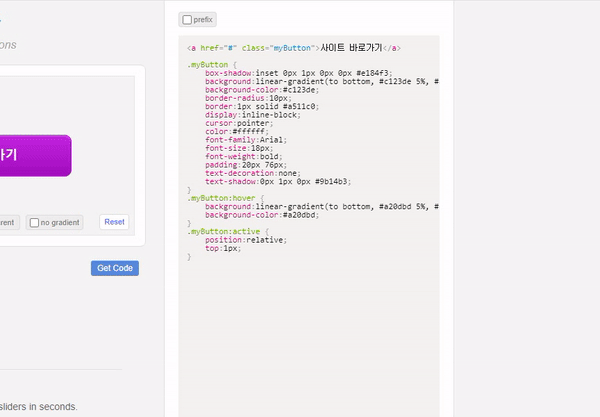This screenshot has width=600, height=417.
Task: Click the Reset button
Action: [x=114, y=222]
